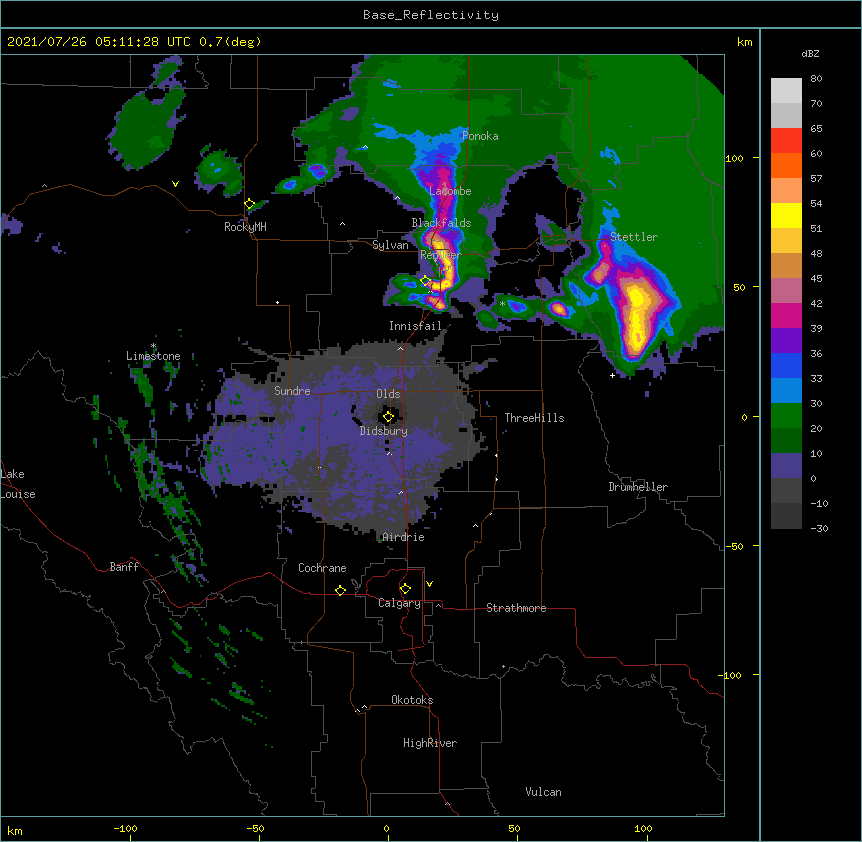
Task: Click the Calgary city label
Action: 400,603
